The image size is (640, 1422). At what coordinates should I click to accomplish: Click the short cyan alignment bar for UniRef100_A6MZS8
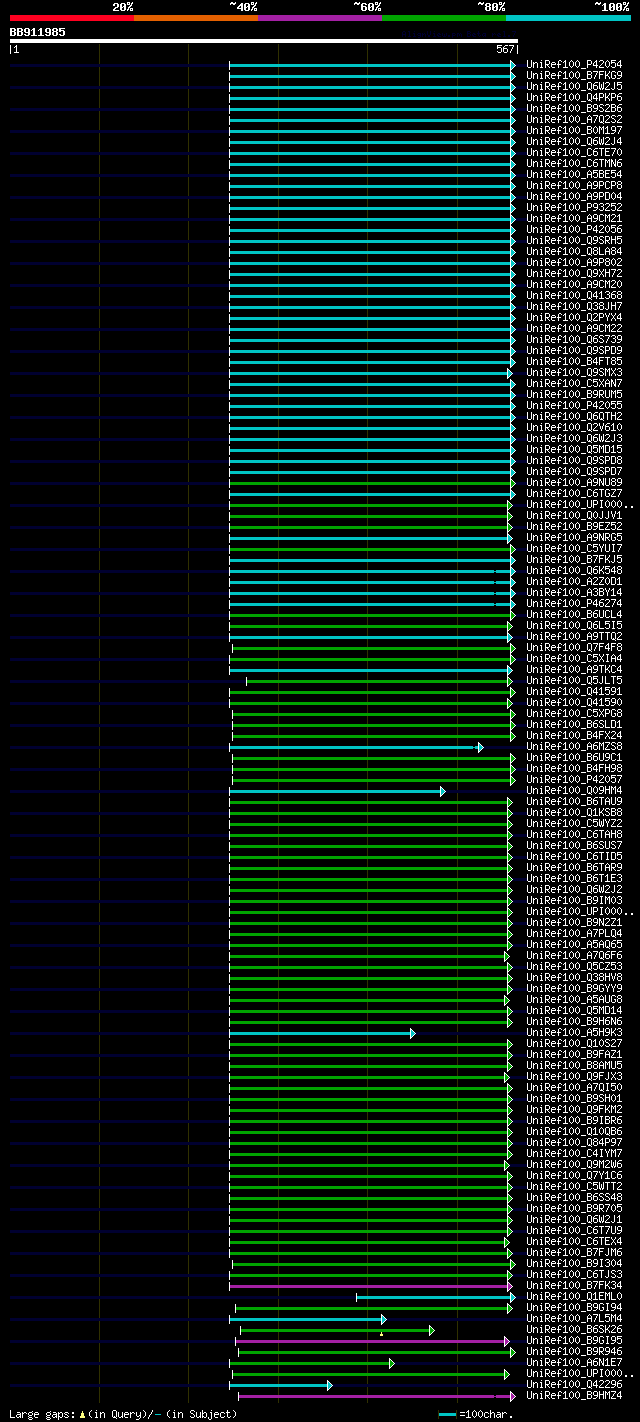(356, 747)
